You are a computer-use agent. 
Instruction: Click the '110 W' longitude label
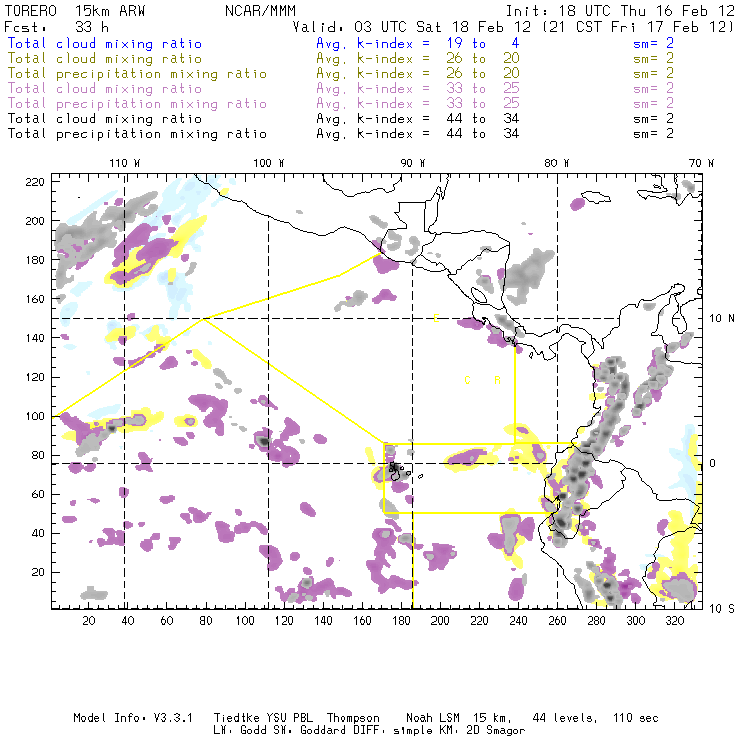125,163
